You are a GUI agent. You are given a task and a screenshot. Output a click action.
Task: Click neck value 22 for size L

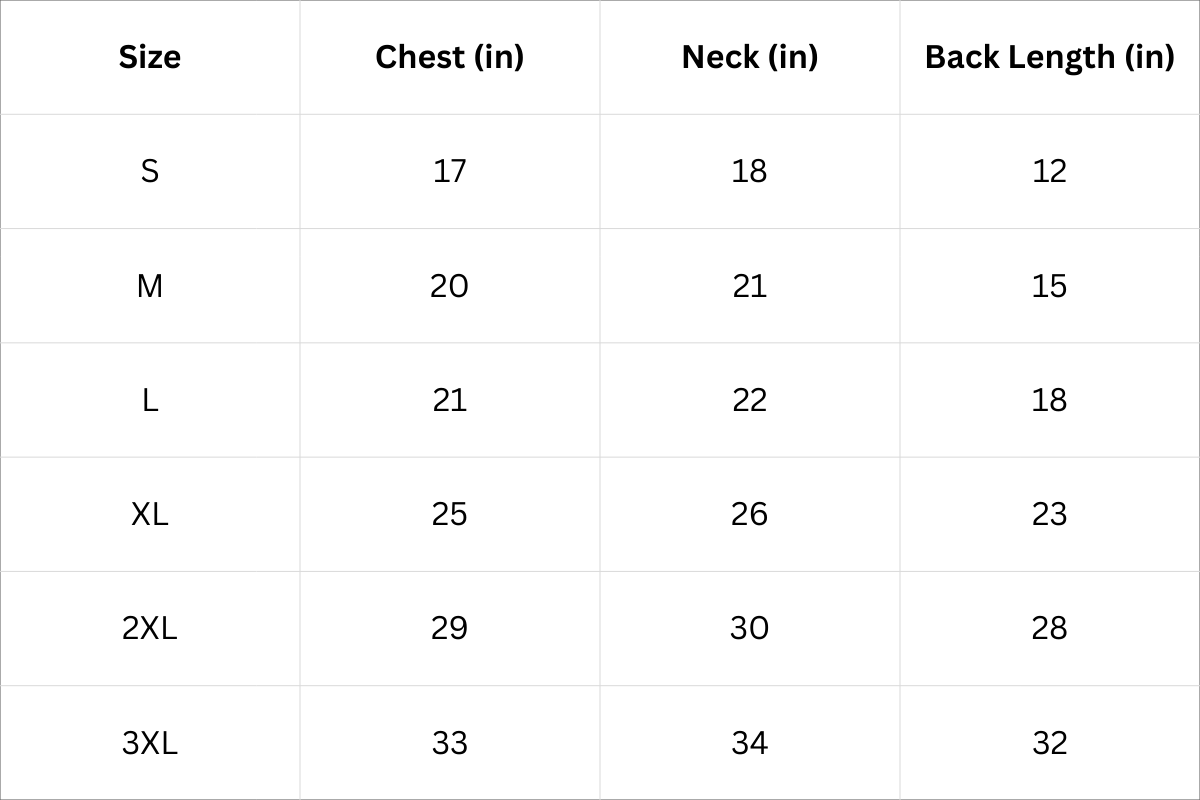coord(749,400)
